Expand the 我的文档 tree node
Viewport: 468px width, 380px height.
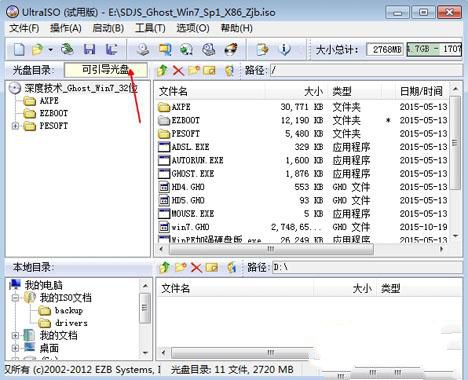pyautogui.click(x=15, y=335)
